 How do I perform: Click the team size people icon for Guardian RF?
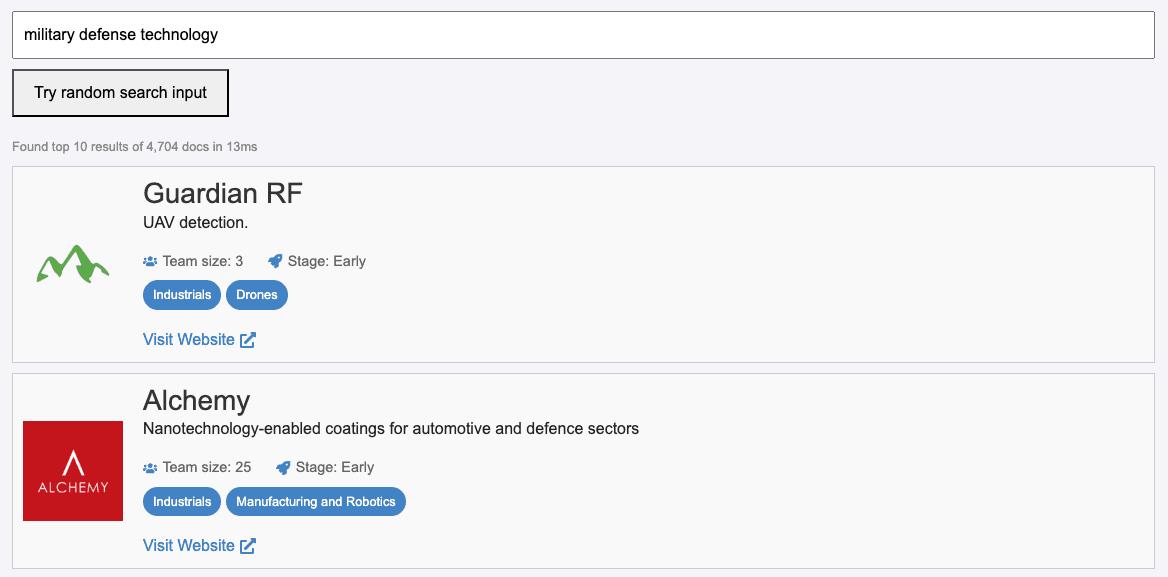tap(150, 260)
